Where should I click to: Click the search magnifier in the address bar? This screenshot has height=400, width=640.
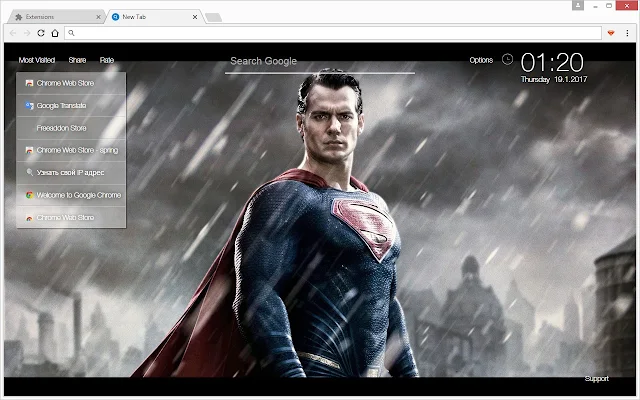(71, 33)
